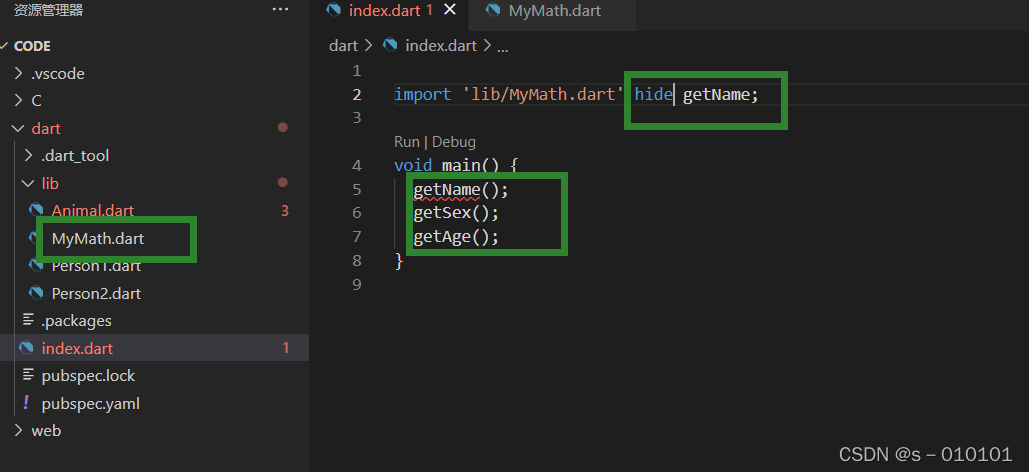Click the problem count 3 beside Animal.dart

285,211
